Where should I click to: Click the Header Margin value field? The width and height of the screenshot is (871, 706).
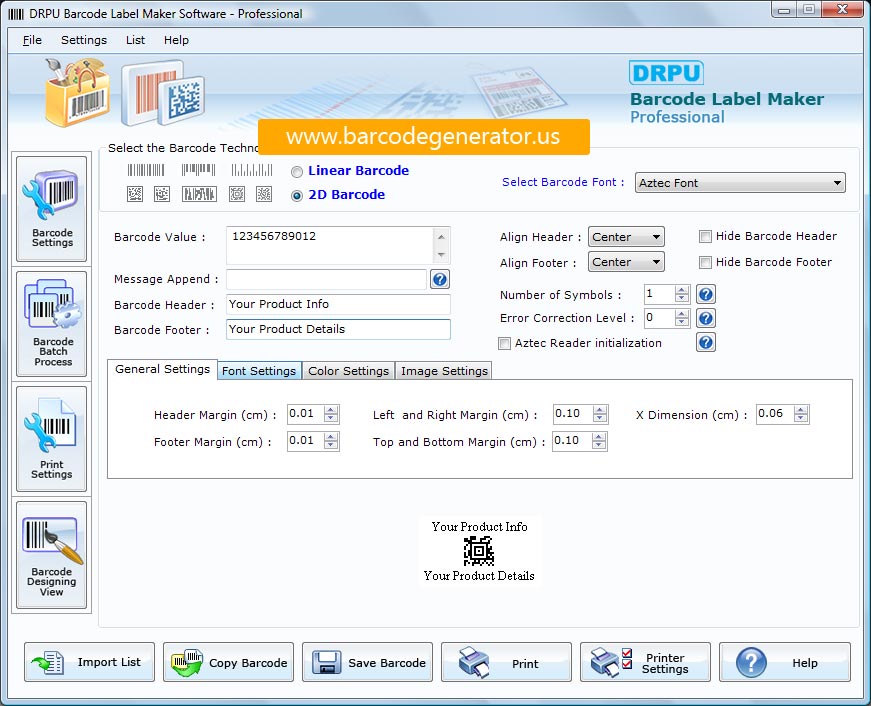pos(306,414)
